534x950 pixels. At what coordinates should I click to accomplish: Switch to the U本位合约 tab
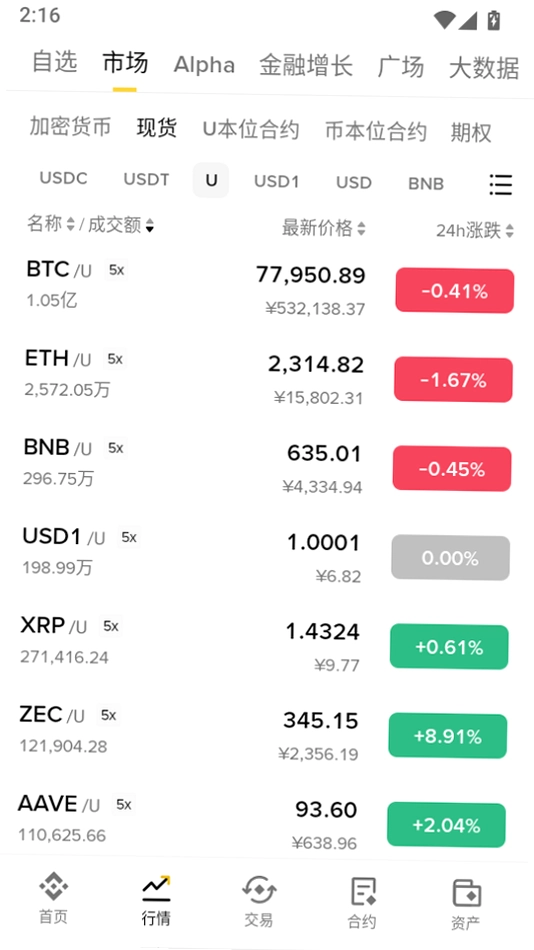(251, 130)
